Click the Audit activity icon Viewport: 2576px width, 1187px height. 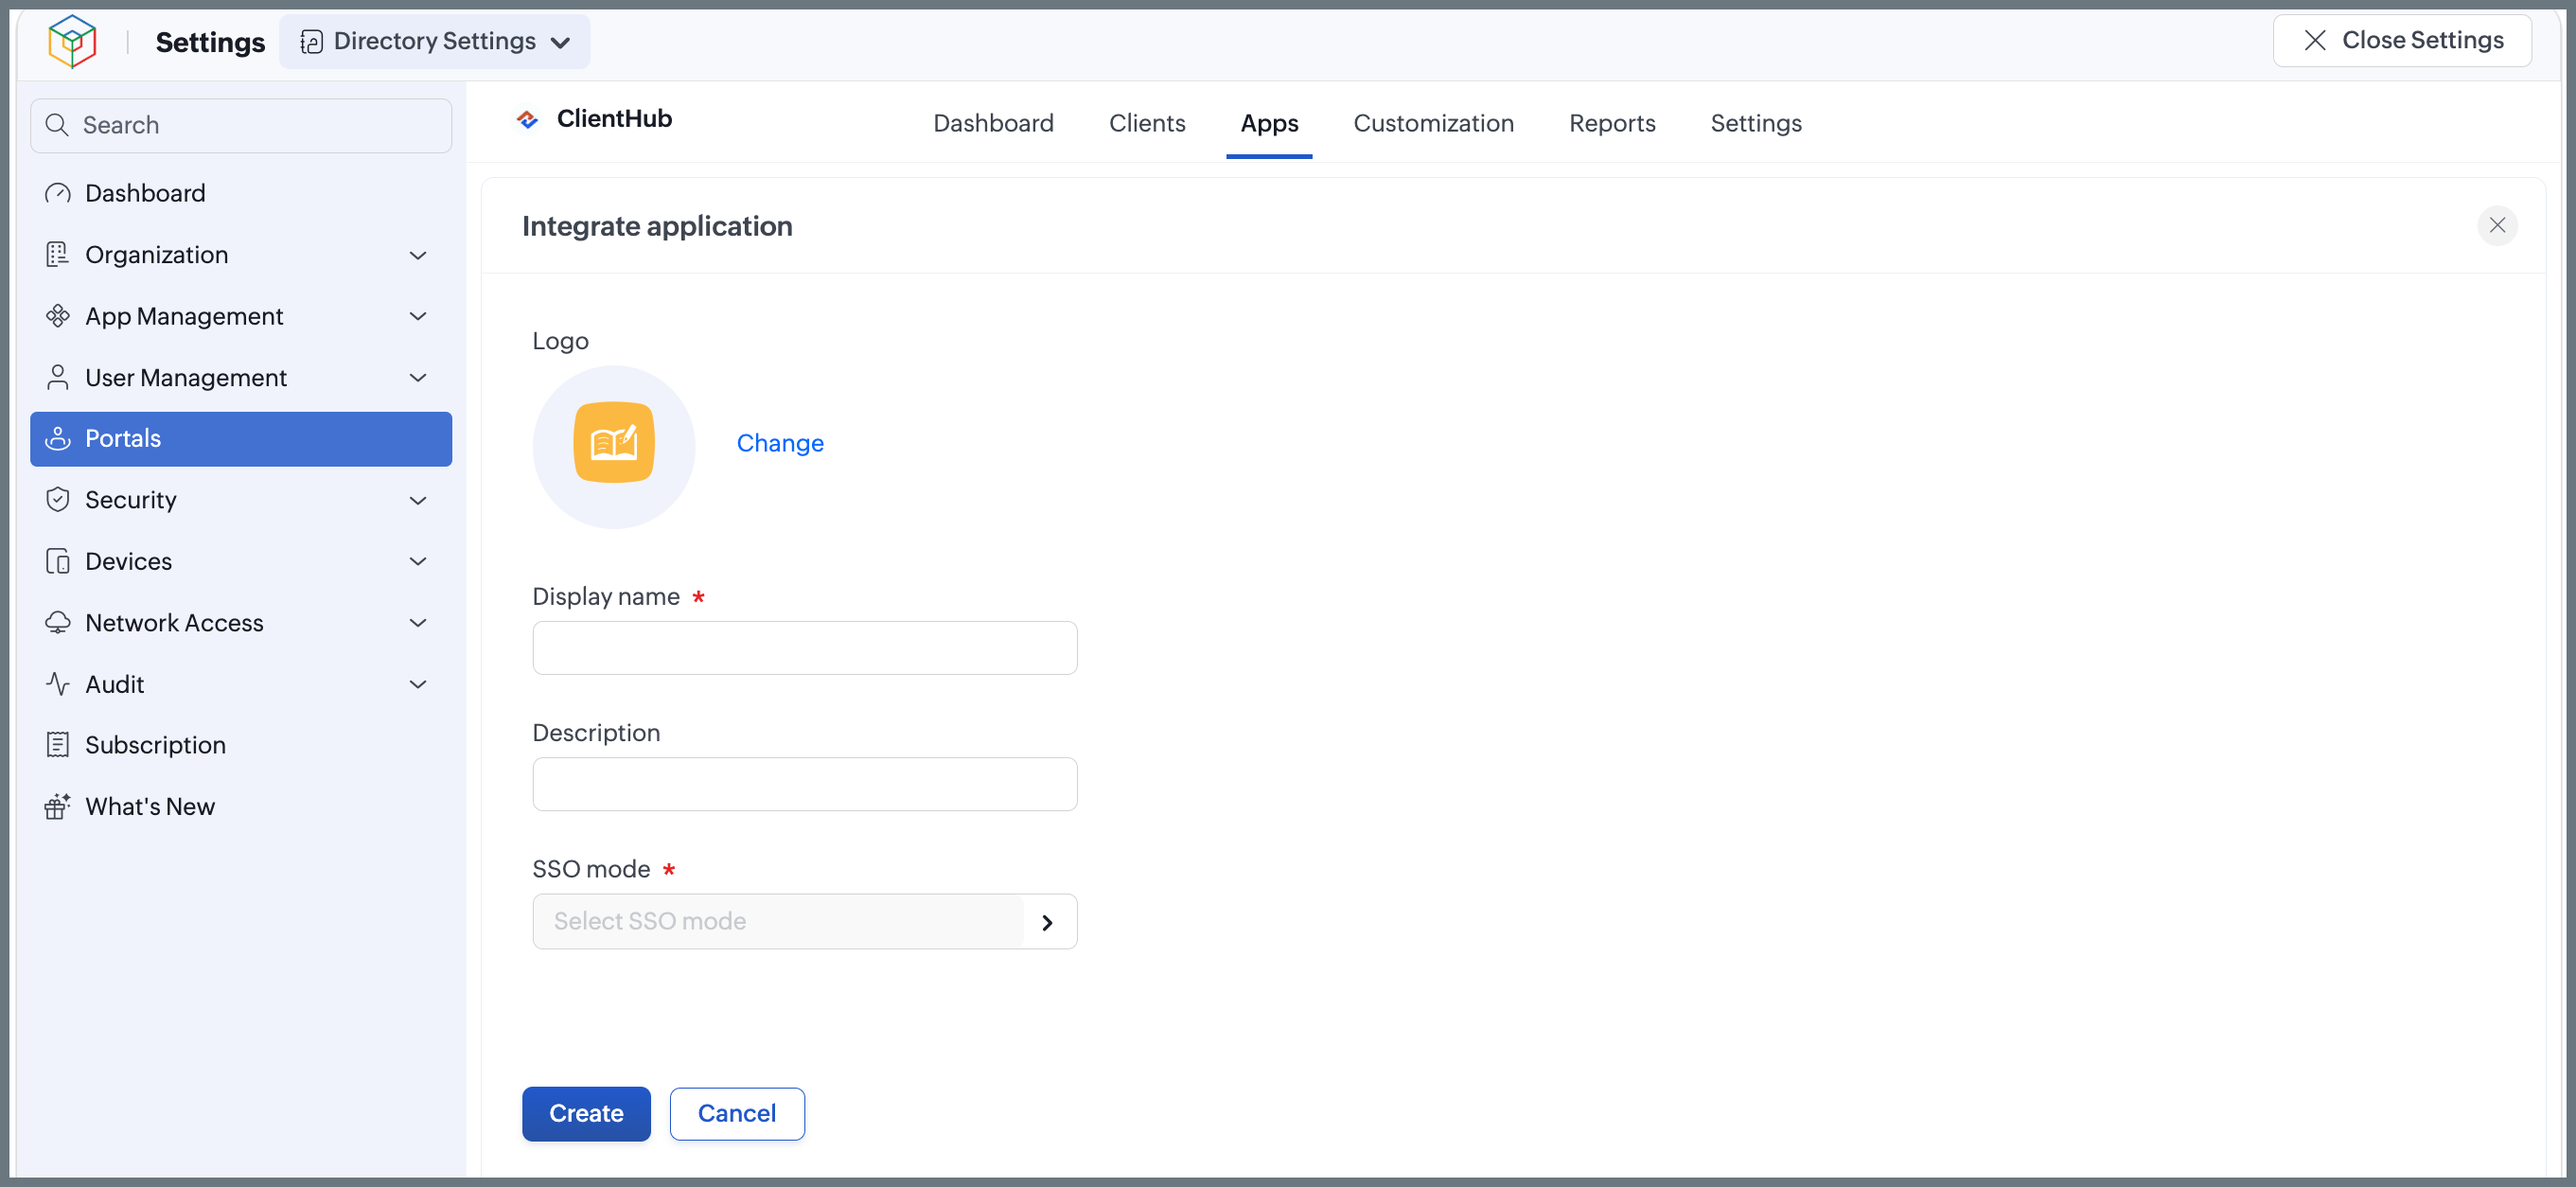(x=58, y=684)
